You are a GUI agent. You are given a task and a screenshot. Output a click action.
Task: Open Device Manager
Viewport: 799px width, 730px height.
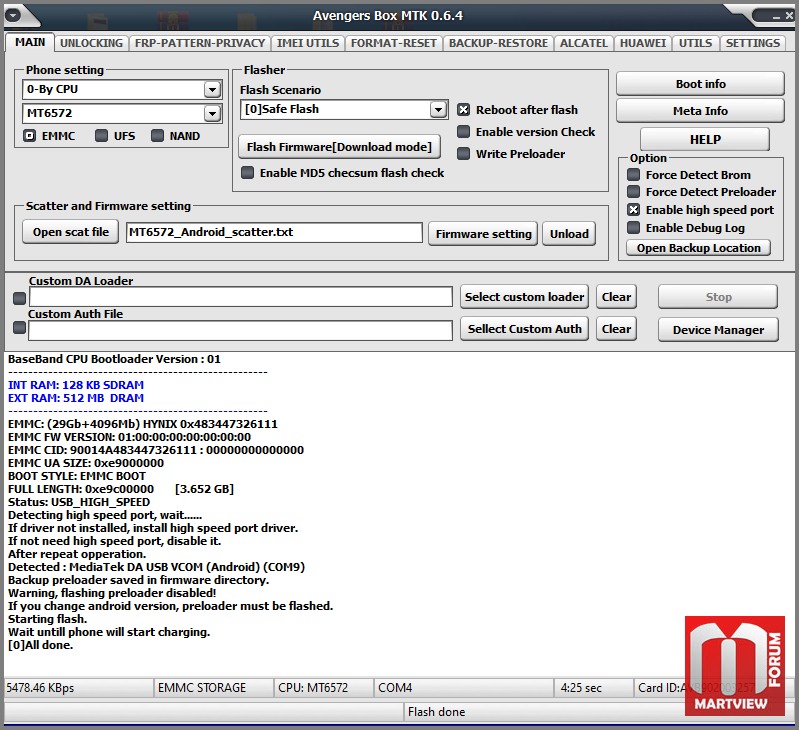718,330
